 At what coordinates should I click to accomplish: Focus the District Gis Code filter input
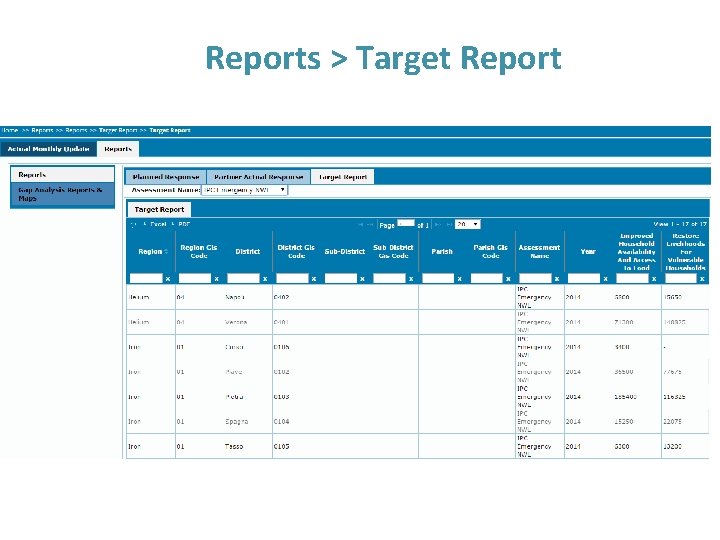coord(292,278)
